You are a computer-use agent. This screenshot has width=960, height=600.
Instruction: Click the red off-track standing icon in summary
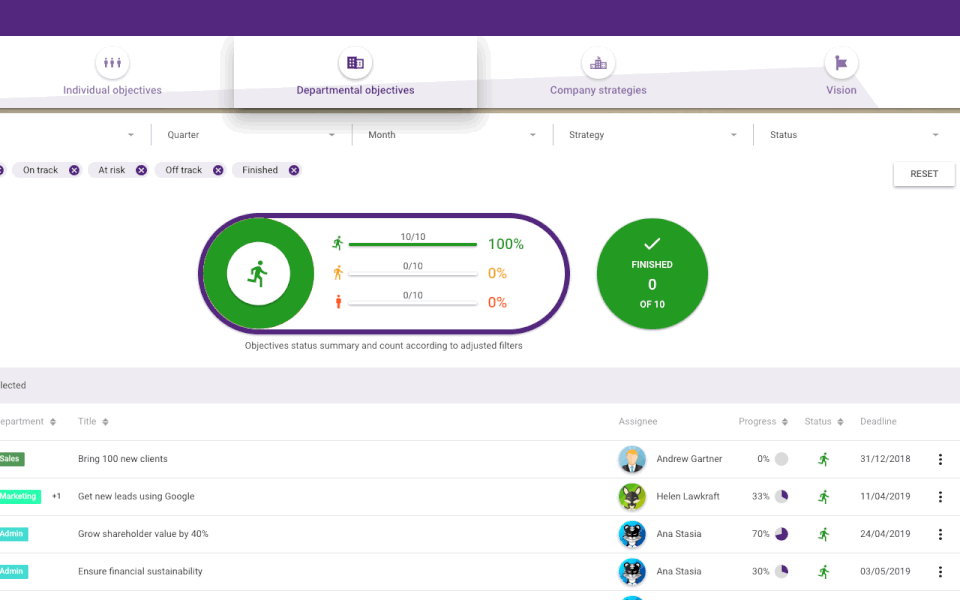(x=338, y=302)
